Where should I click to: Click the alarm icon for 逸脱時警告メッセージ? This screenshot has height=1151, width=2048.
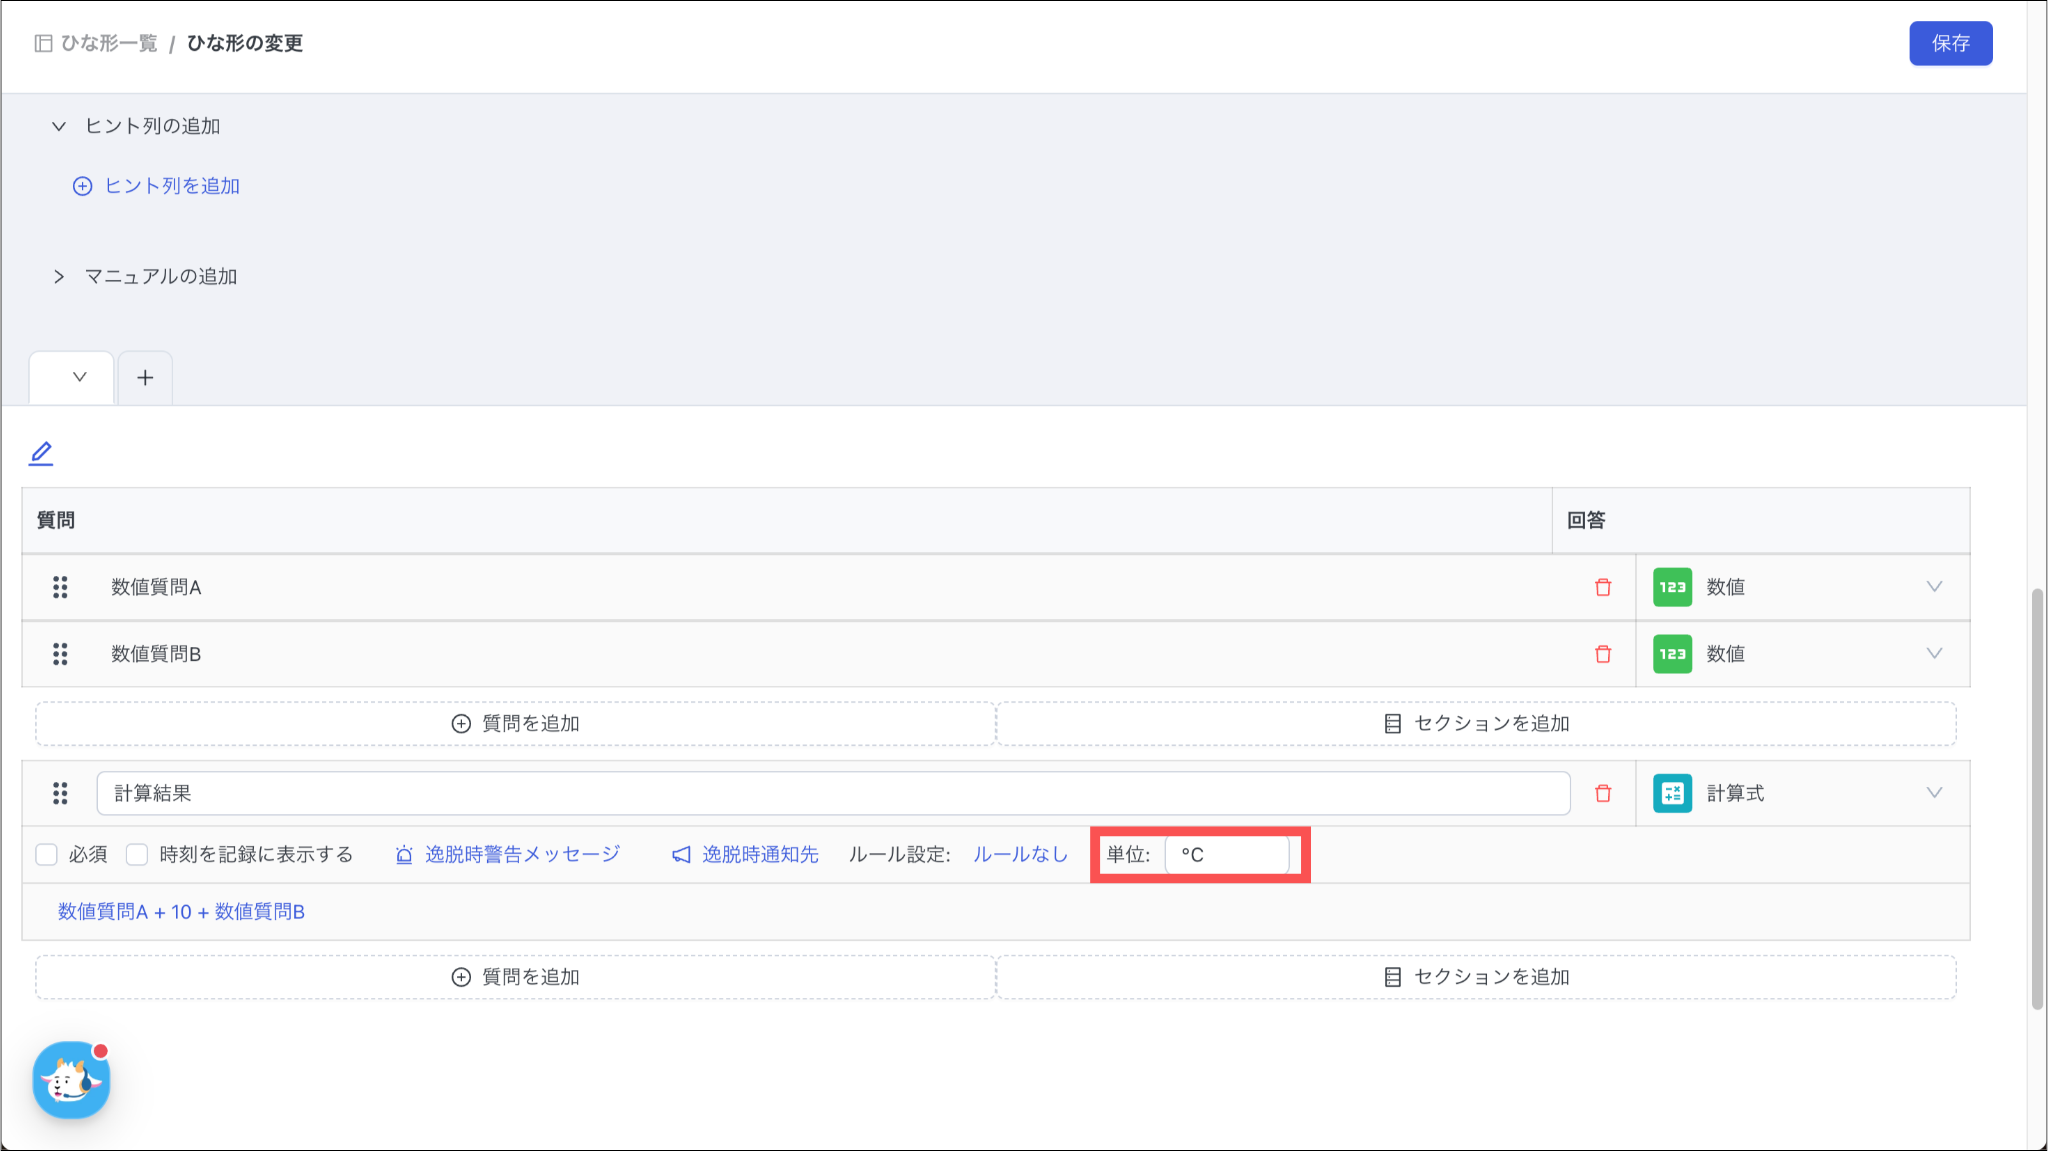point(404,855)
